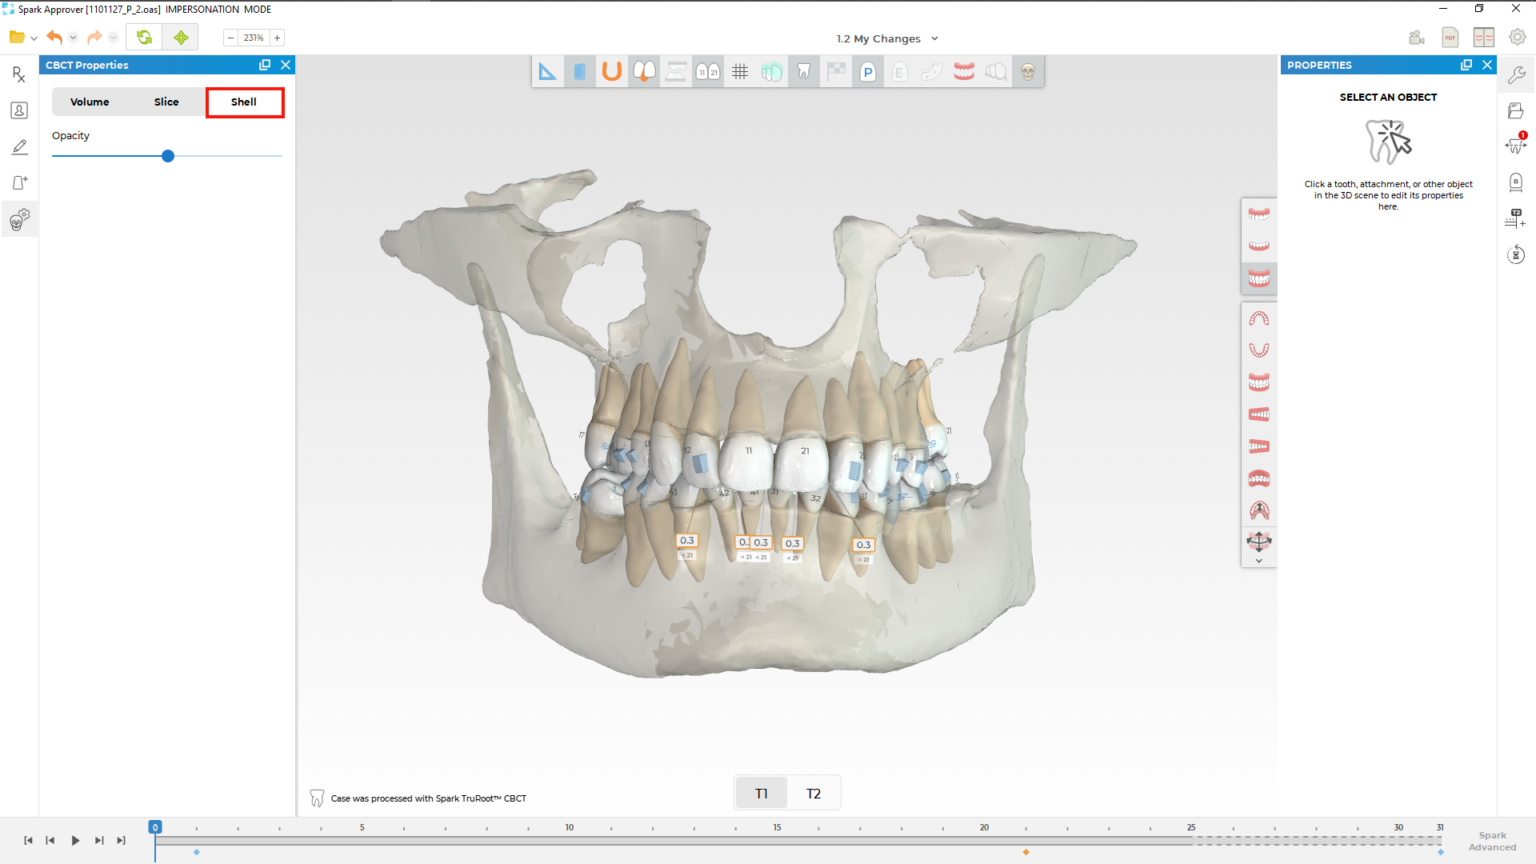Select the tooth numbering display tool
Viewport: 1536px width, 864px height.
tap(707, 70)
